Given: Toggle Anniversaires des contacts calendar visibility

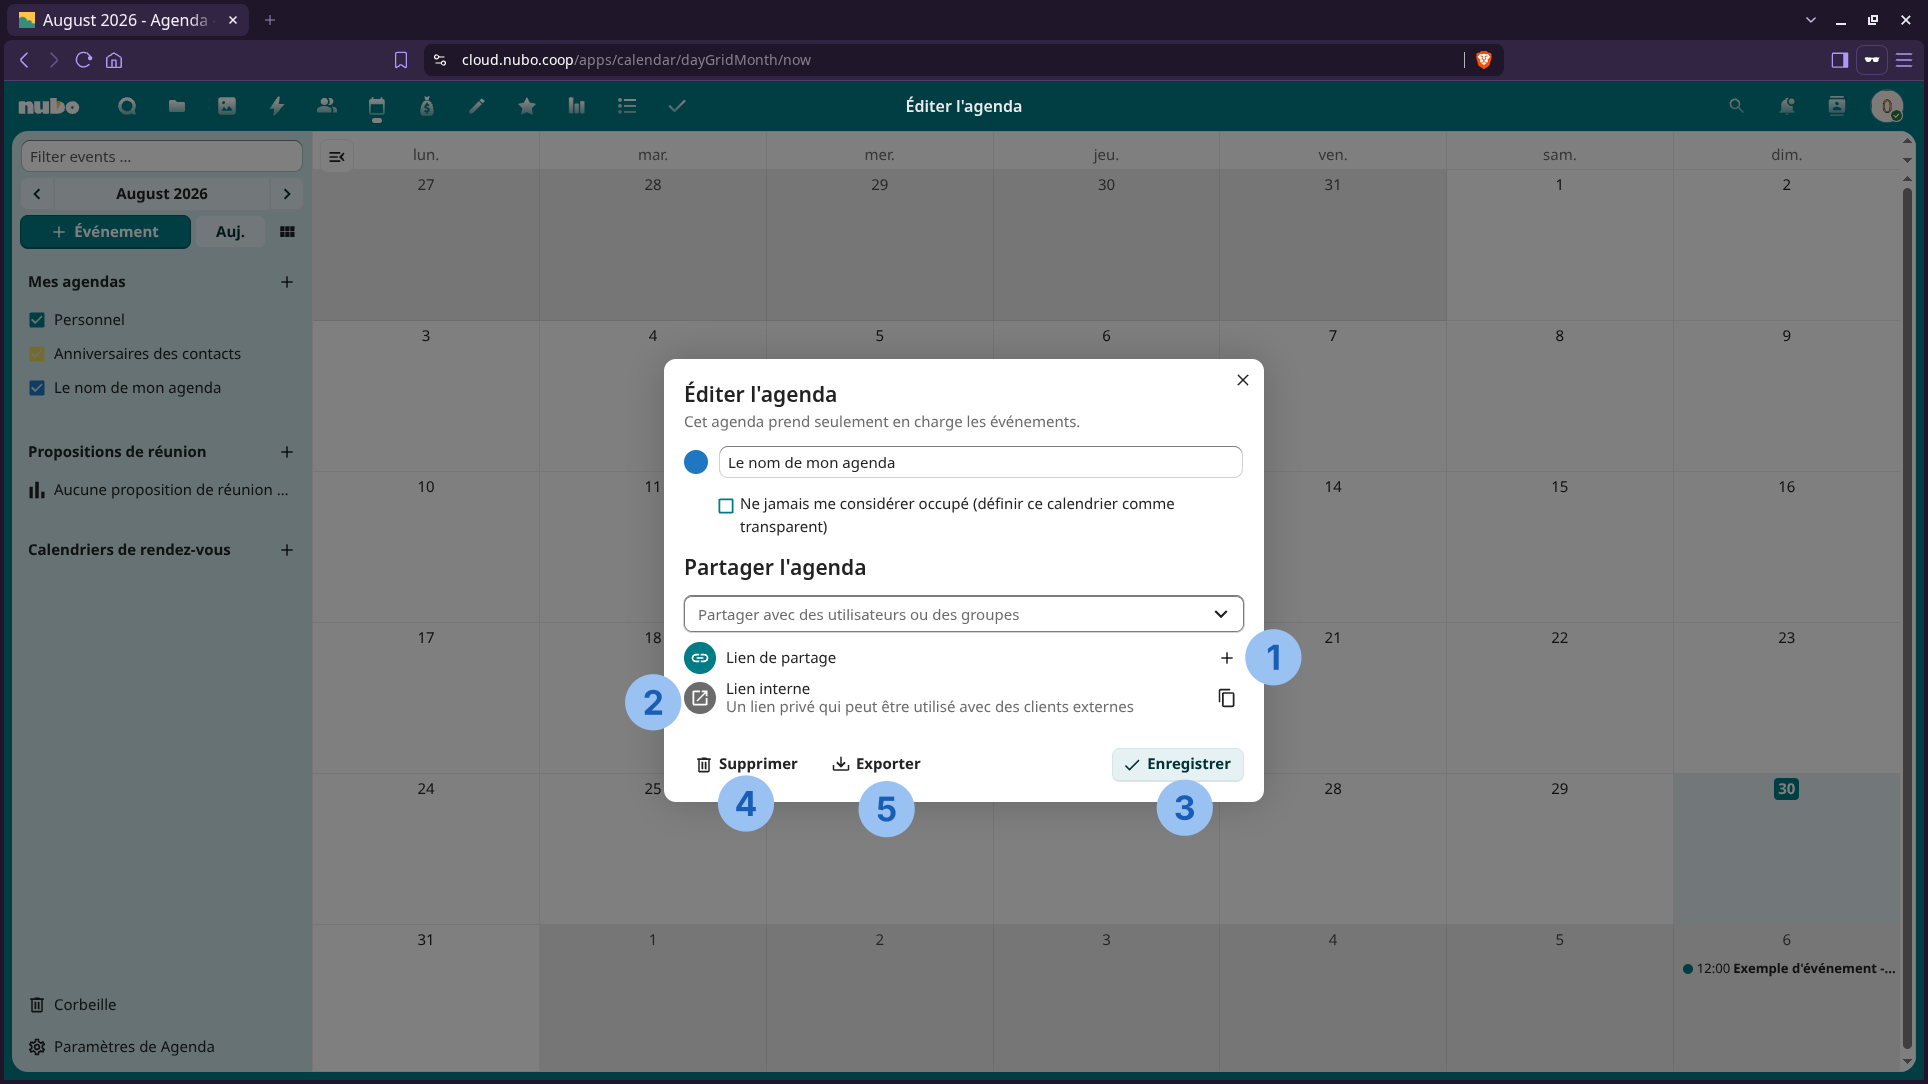Looking at the screenshot, I should (37, 354).
